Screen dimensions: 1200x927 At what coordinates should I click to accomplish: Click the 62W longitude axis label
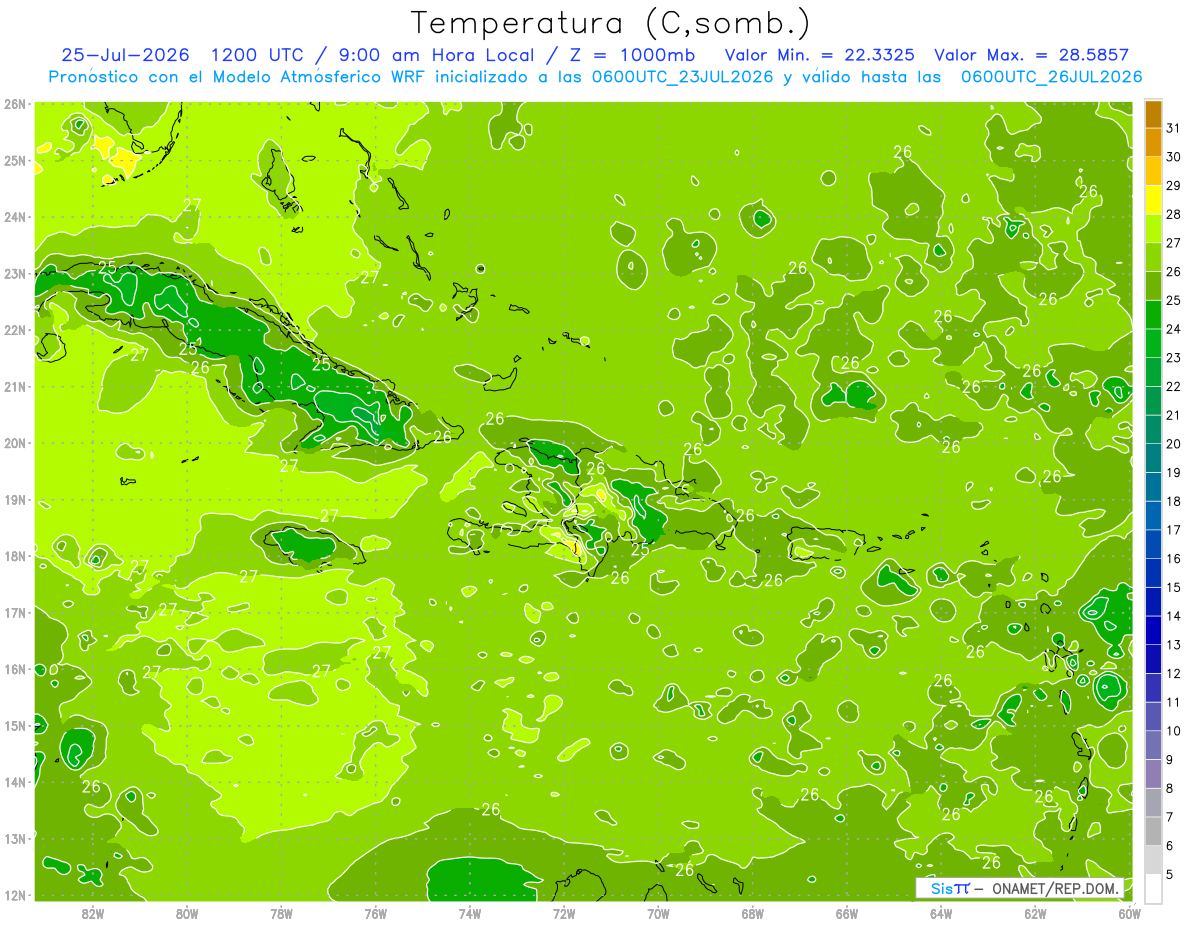coord(1035,913)
